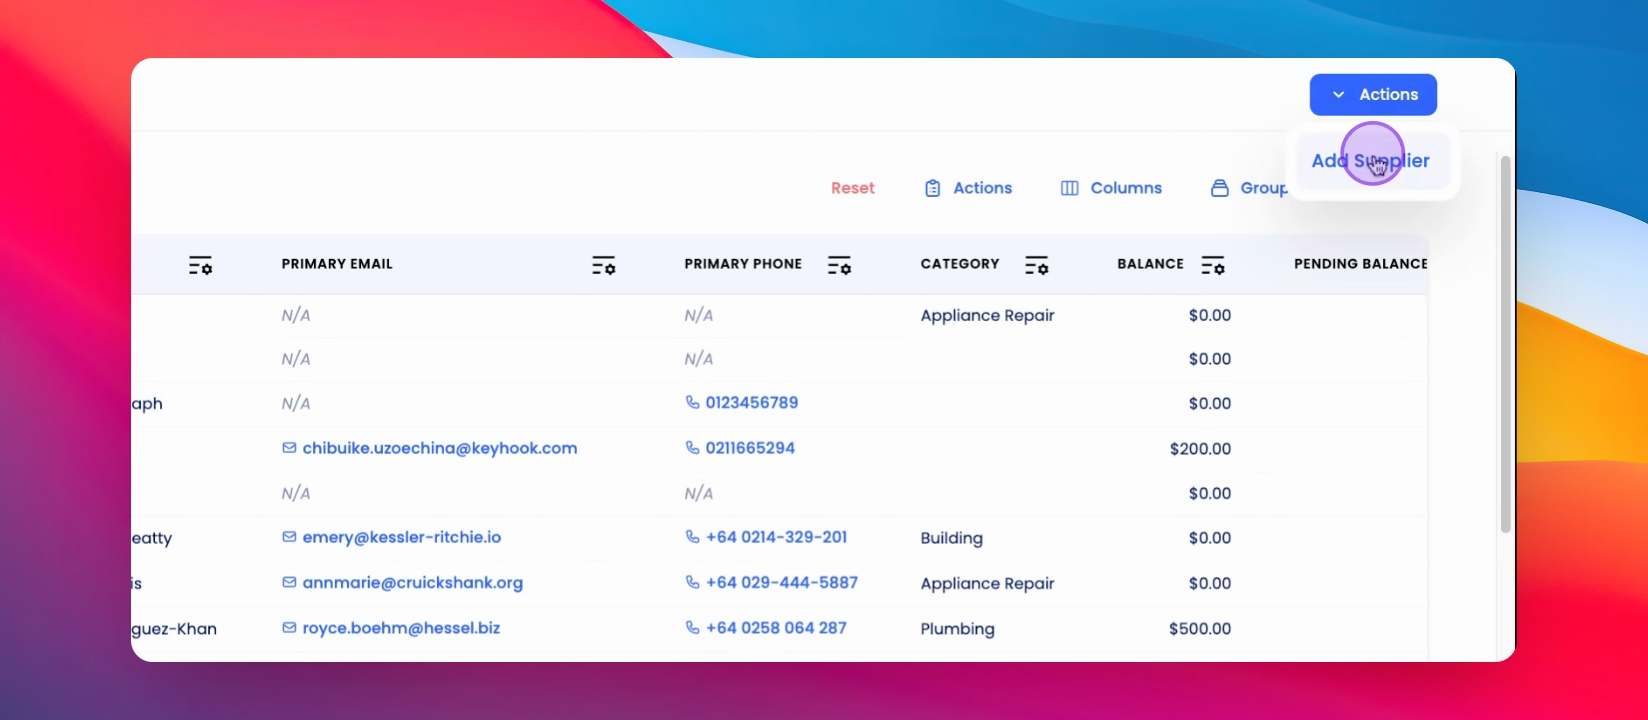Select Appliance Repair in the first row
This screenshot has height=720, width=1648.
tap(988, 315)
